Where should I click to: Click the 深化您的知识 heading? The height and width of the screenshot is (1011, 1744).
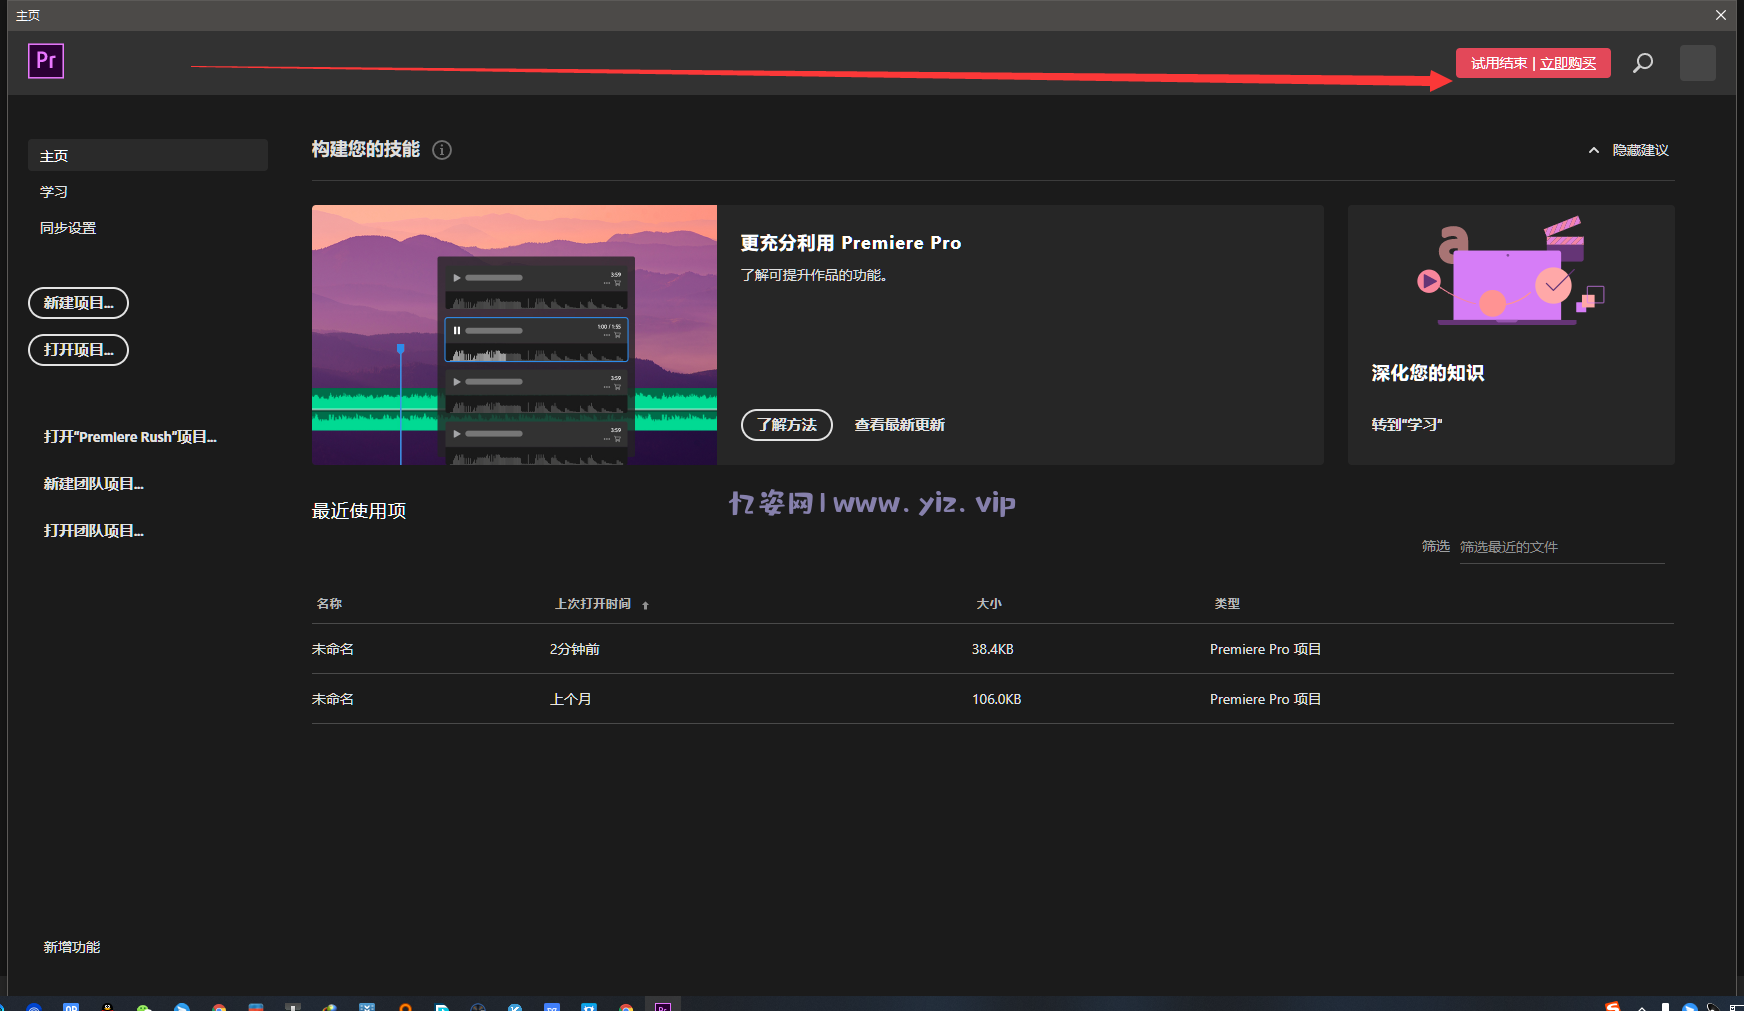point(1428,373)
